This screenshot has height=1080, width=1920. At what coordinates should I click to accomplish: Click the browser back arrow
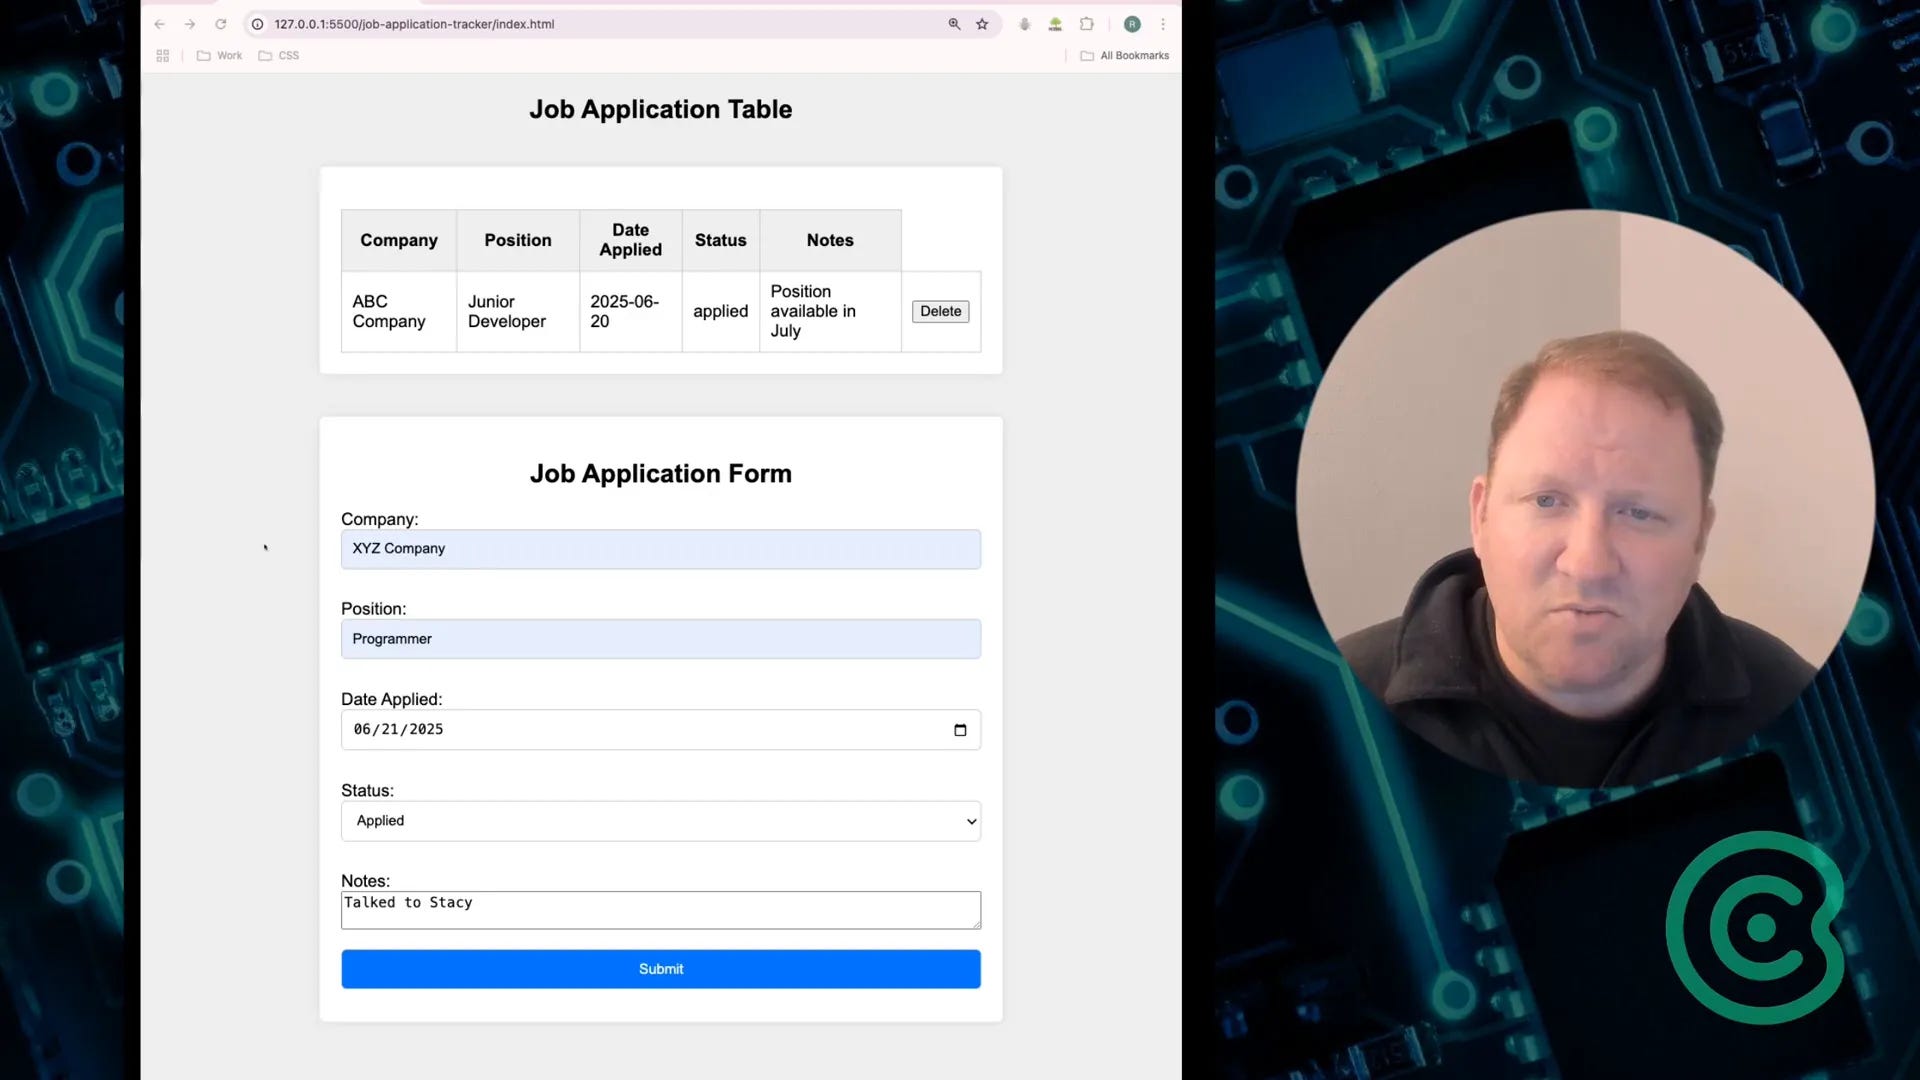[x=160, y=24]
